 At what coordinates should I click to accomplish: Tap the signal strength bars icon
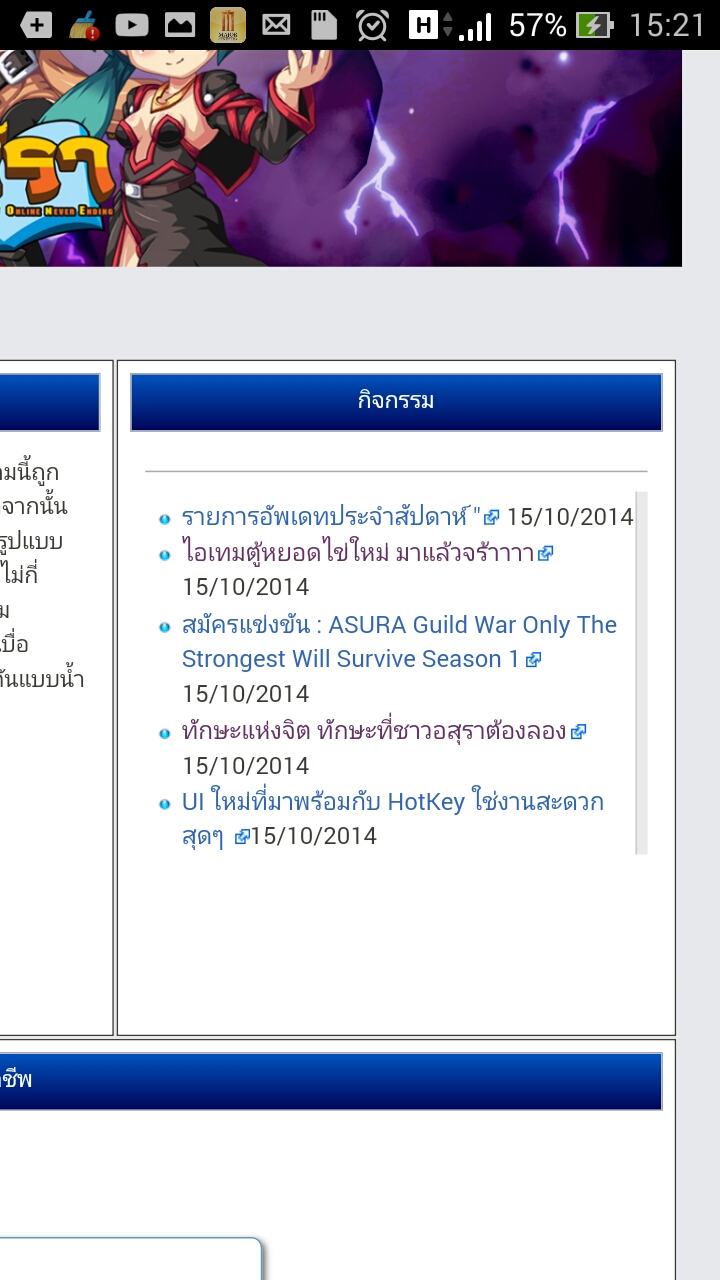tap(475, 26)
